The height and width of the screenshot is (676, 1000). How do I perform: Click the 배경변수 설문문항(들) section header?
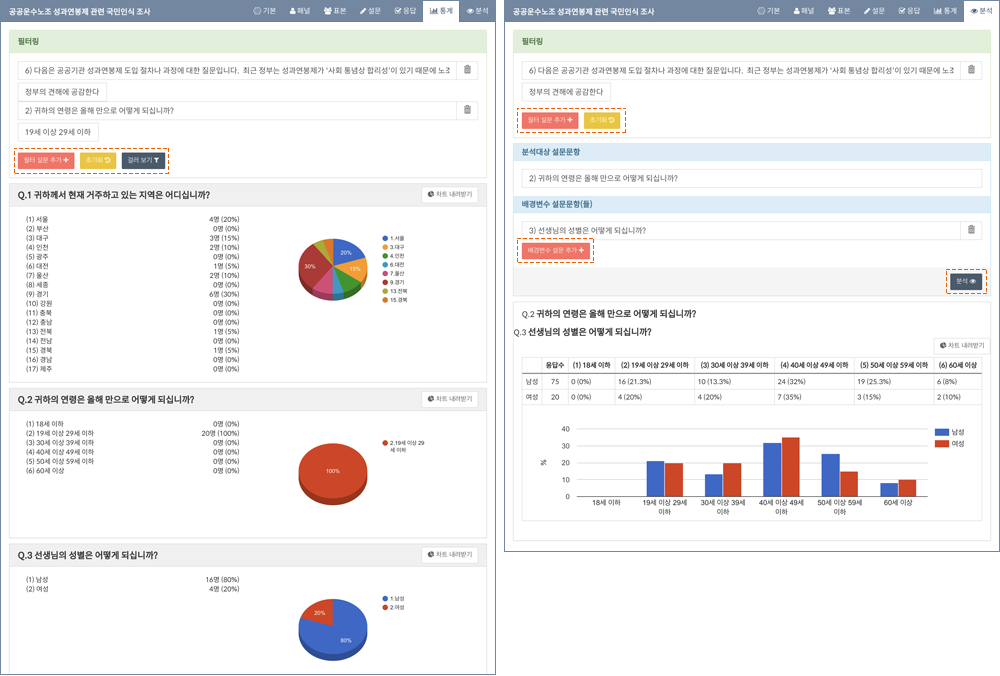752,204
